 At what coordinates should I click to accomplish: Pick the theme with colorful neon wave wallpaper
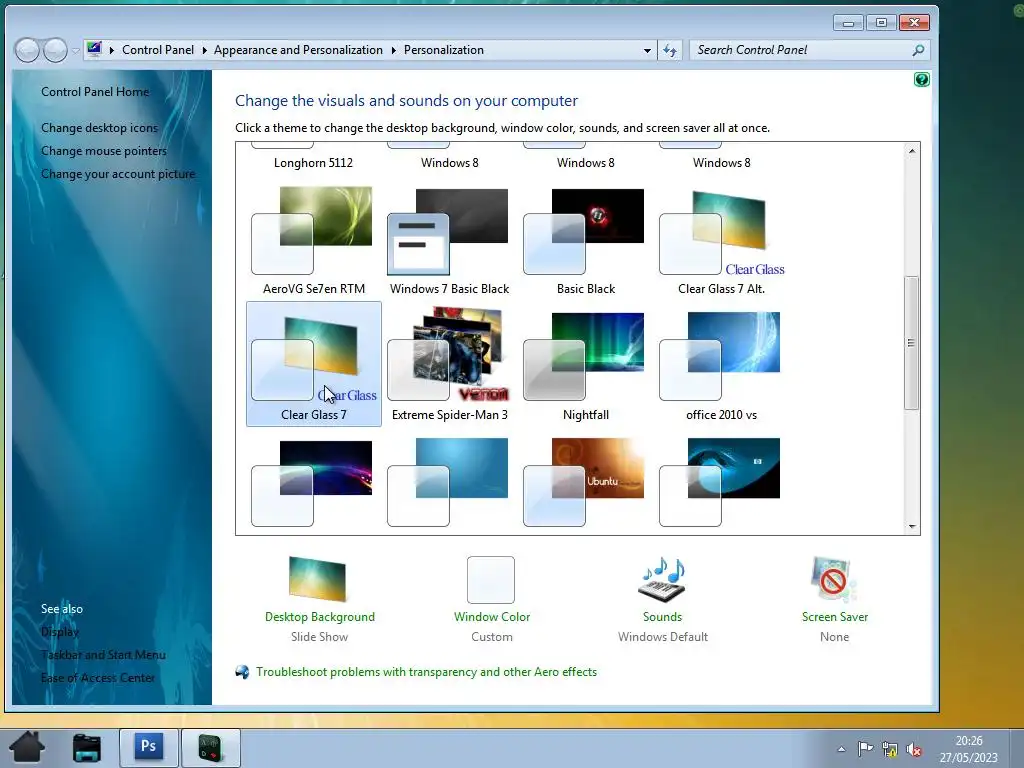(313, 482)
